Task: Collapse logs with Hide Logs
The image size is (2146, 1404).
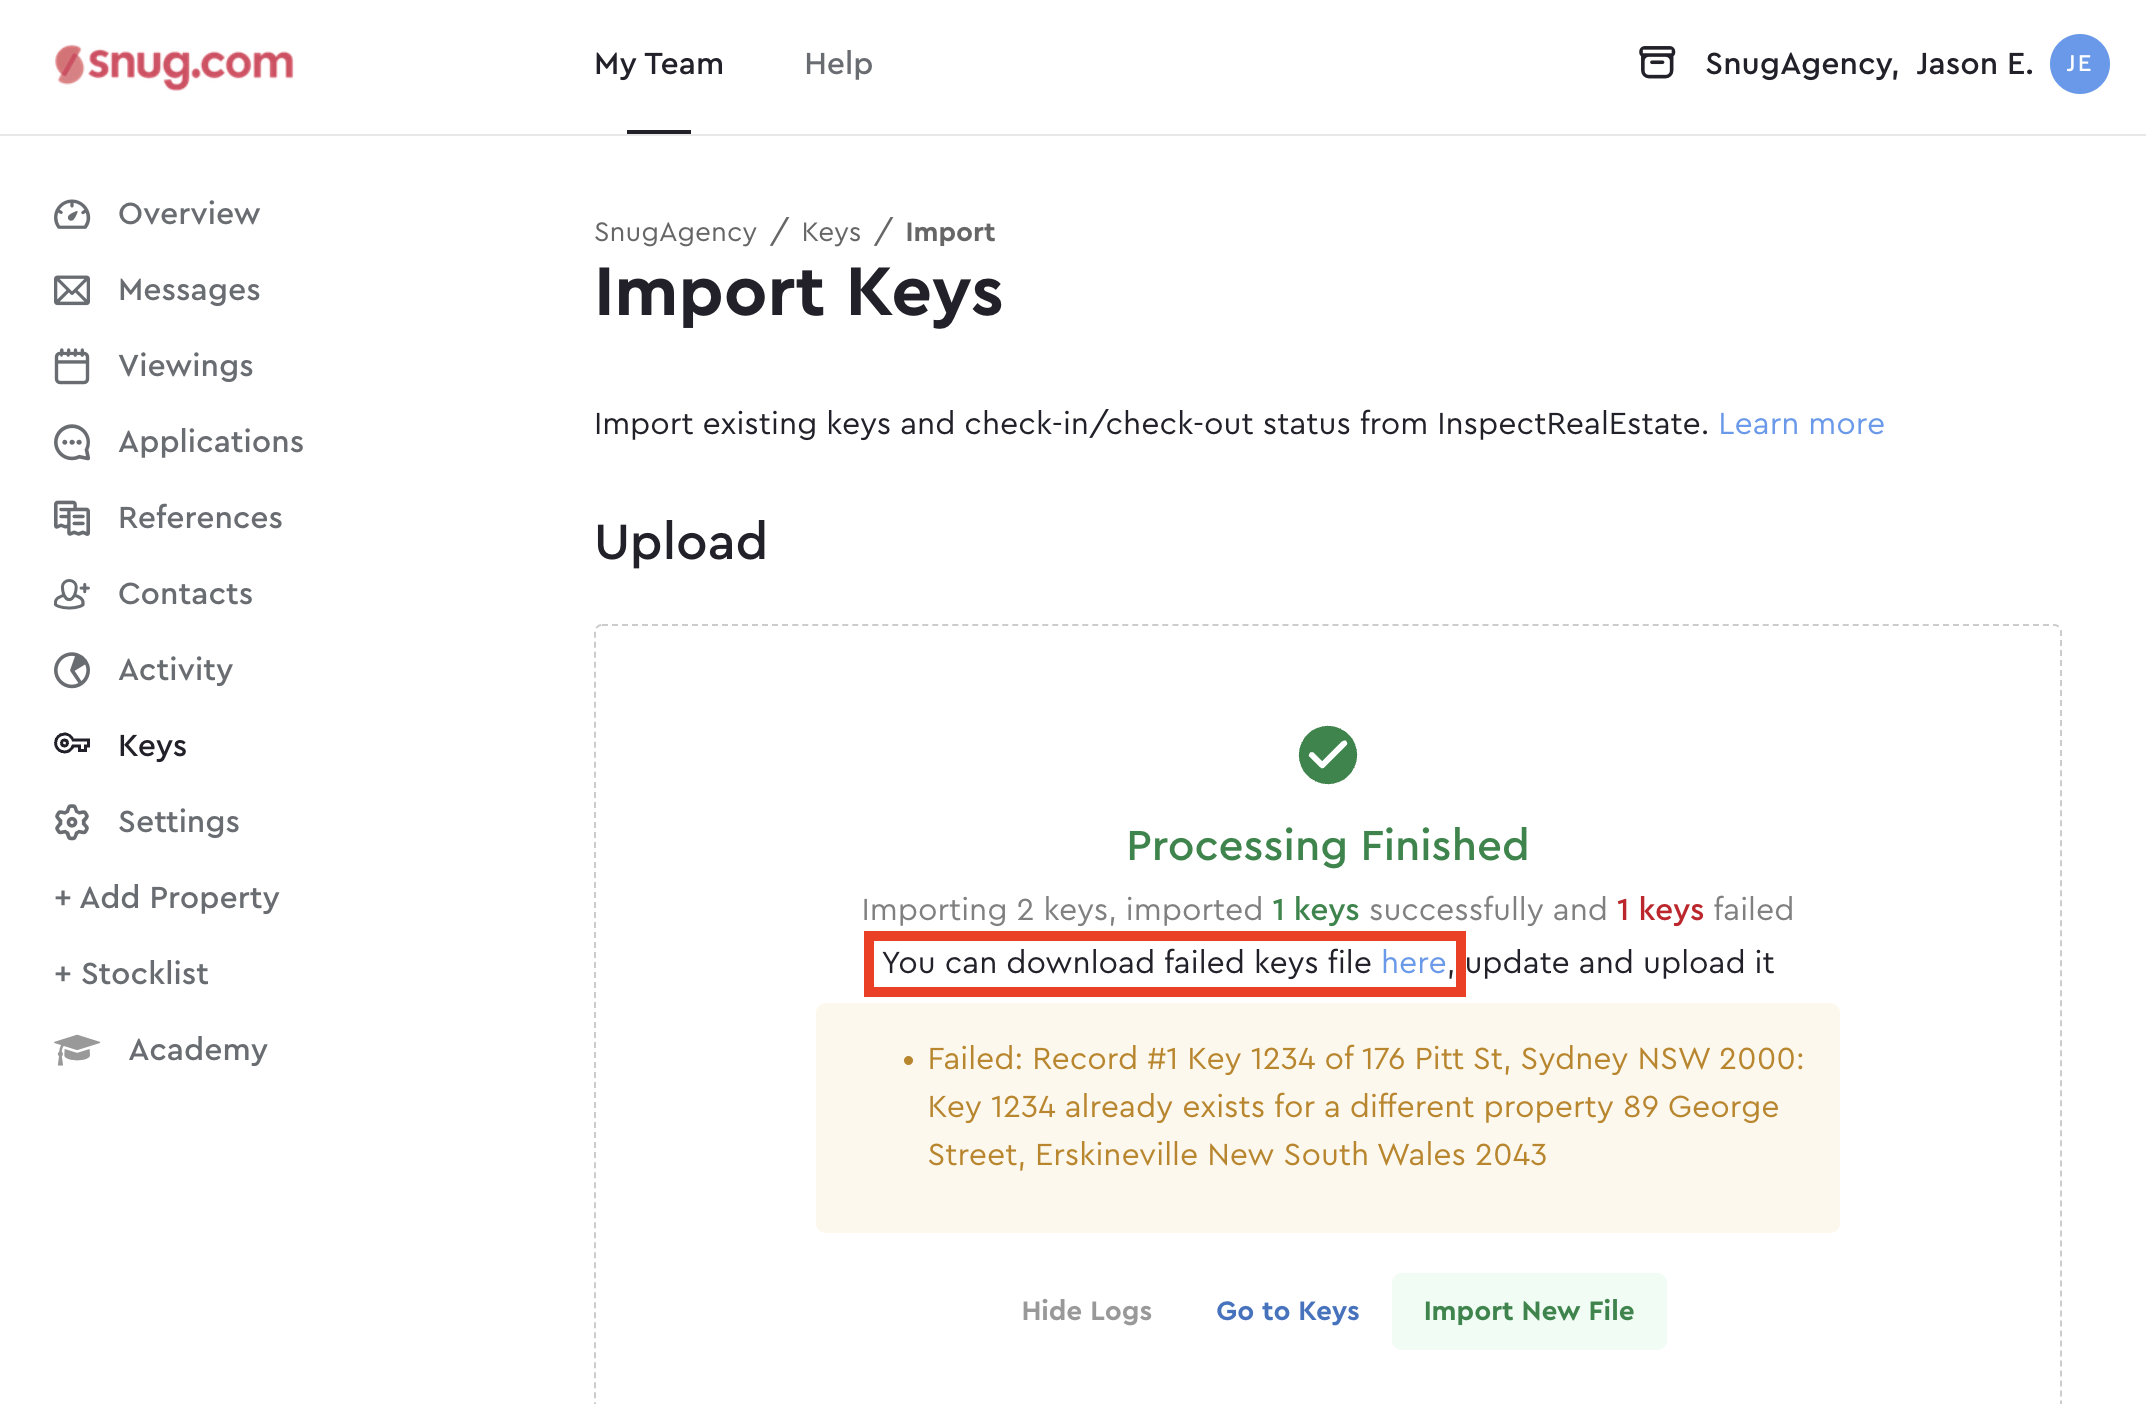Action: [1087, 1311]
